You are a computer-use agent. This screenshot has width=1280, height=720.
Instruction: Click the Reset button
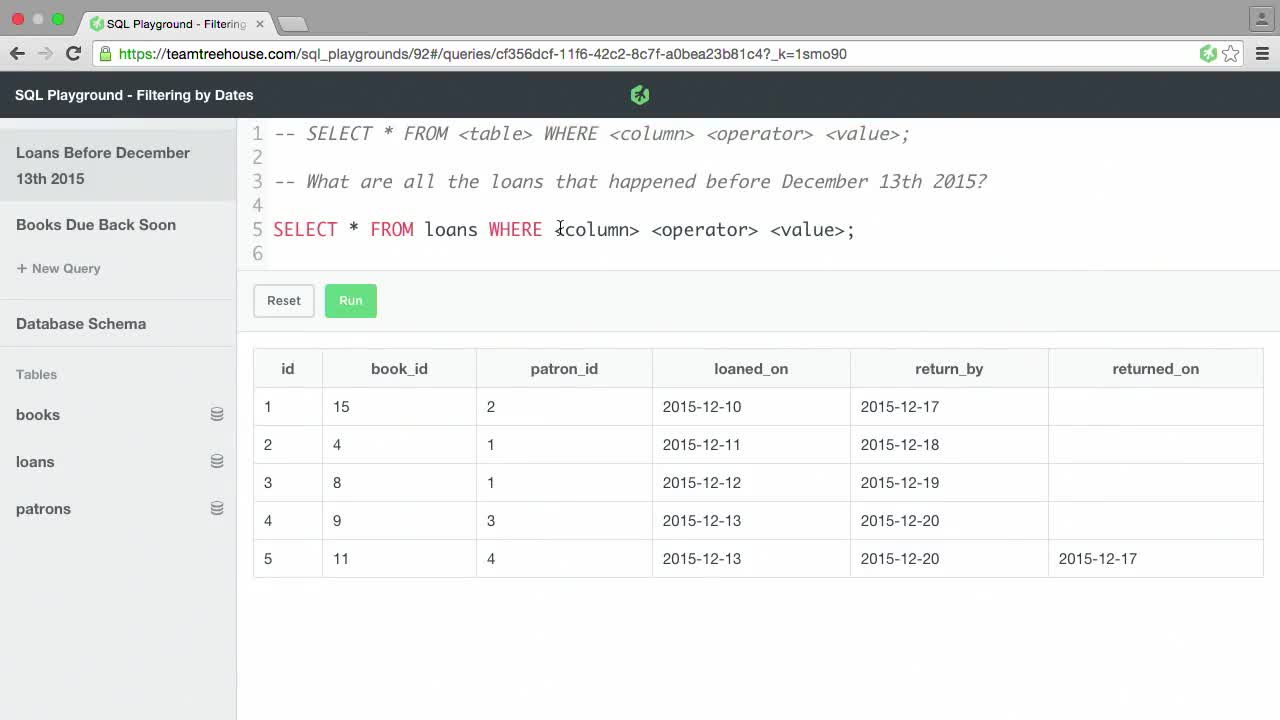283,300
